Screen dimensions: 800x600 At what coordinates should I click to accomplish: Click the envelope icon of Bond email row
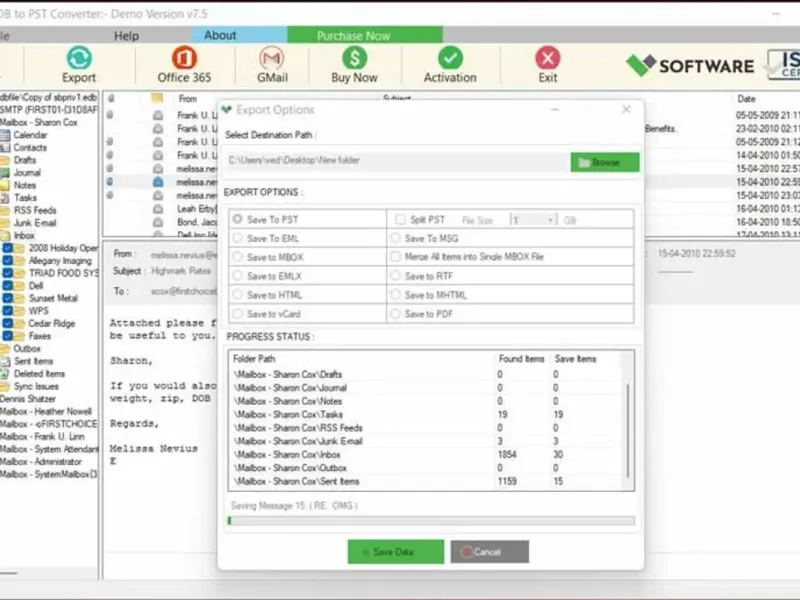click(158, 222)
